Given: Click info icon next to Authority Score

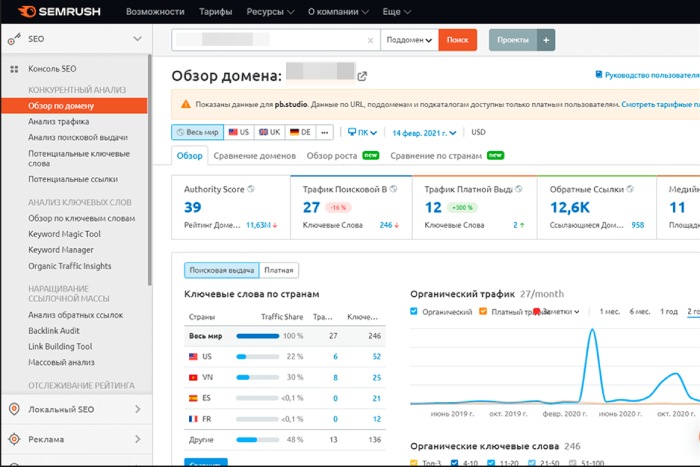Looking at the screenshot, I should [251, 187].
